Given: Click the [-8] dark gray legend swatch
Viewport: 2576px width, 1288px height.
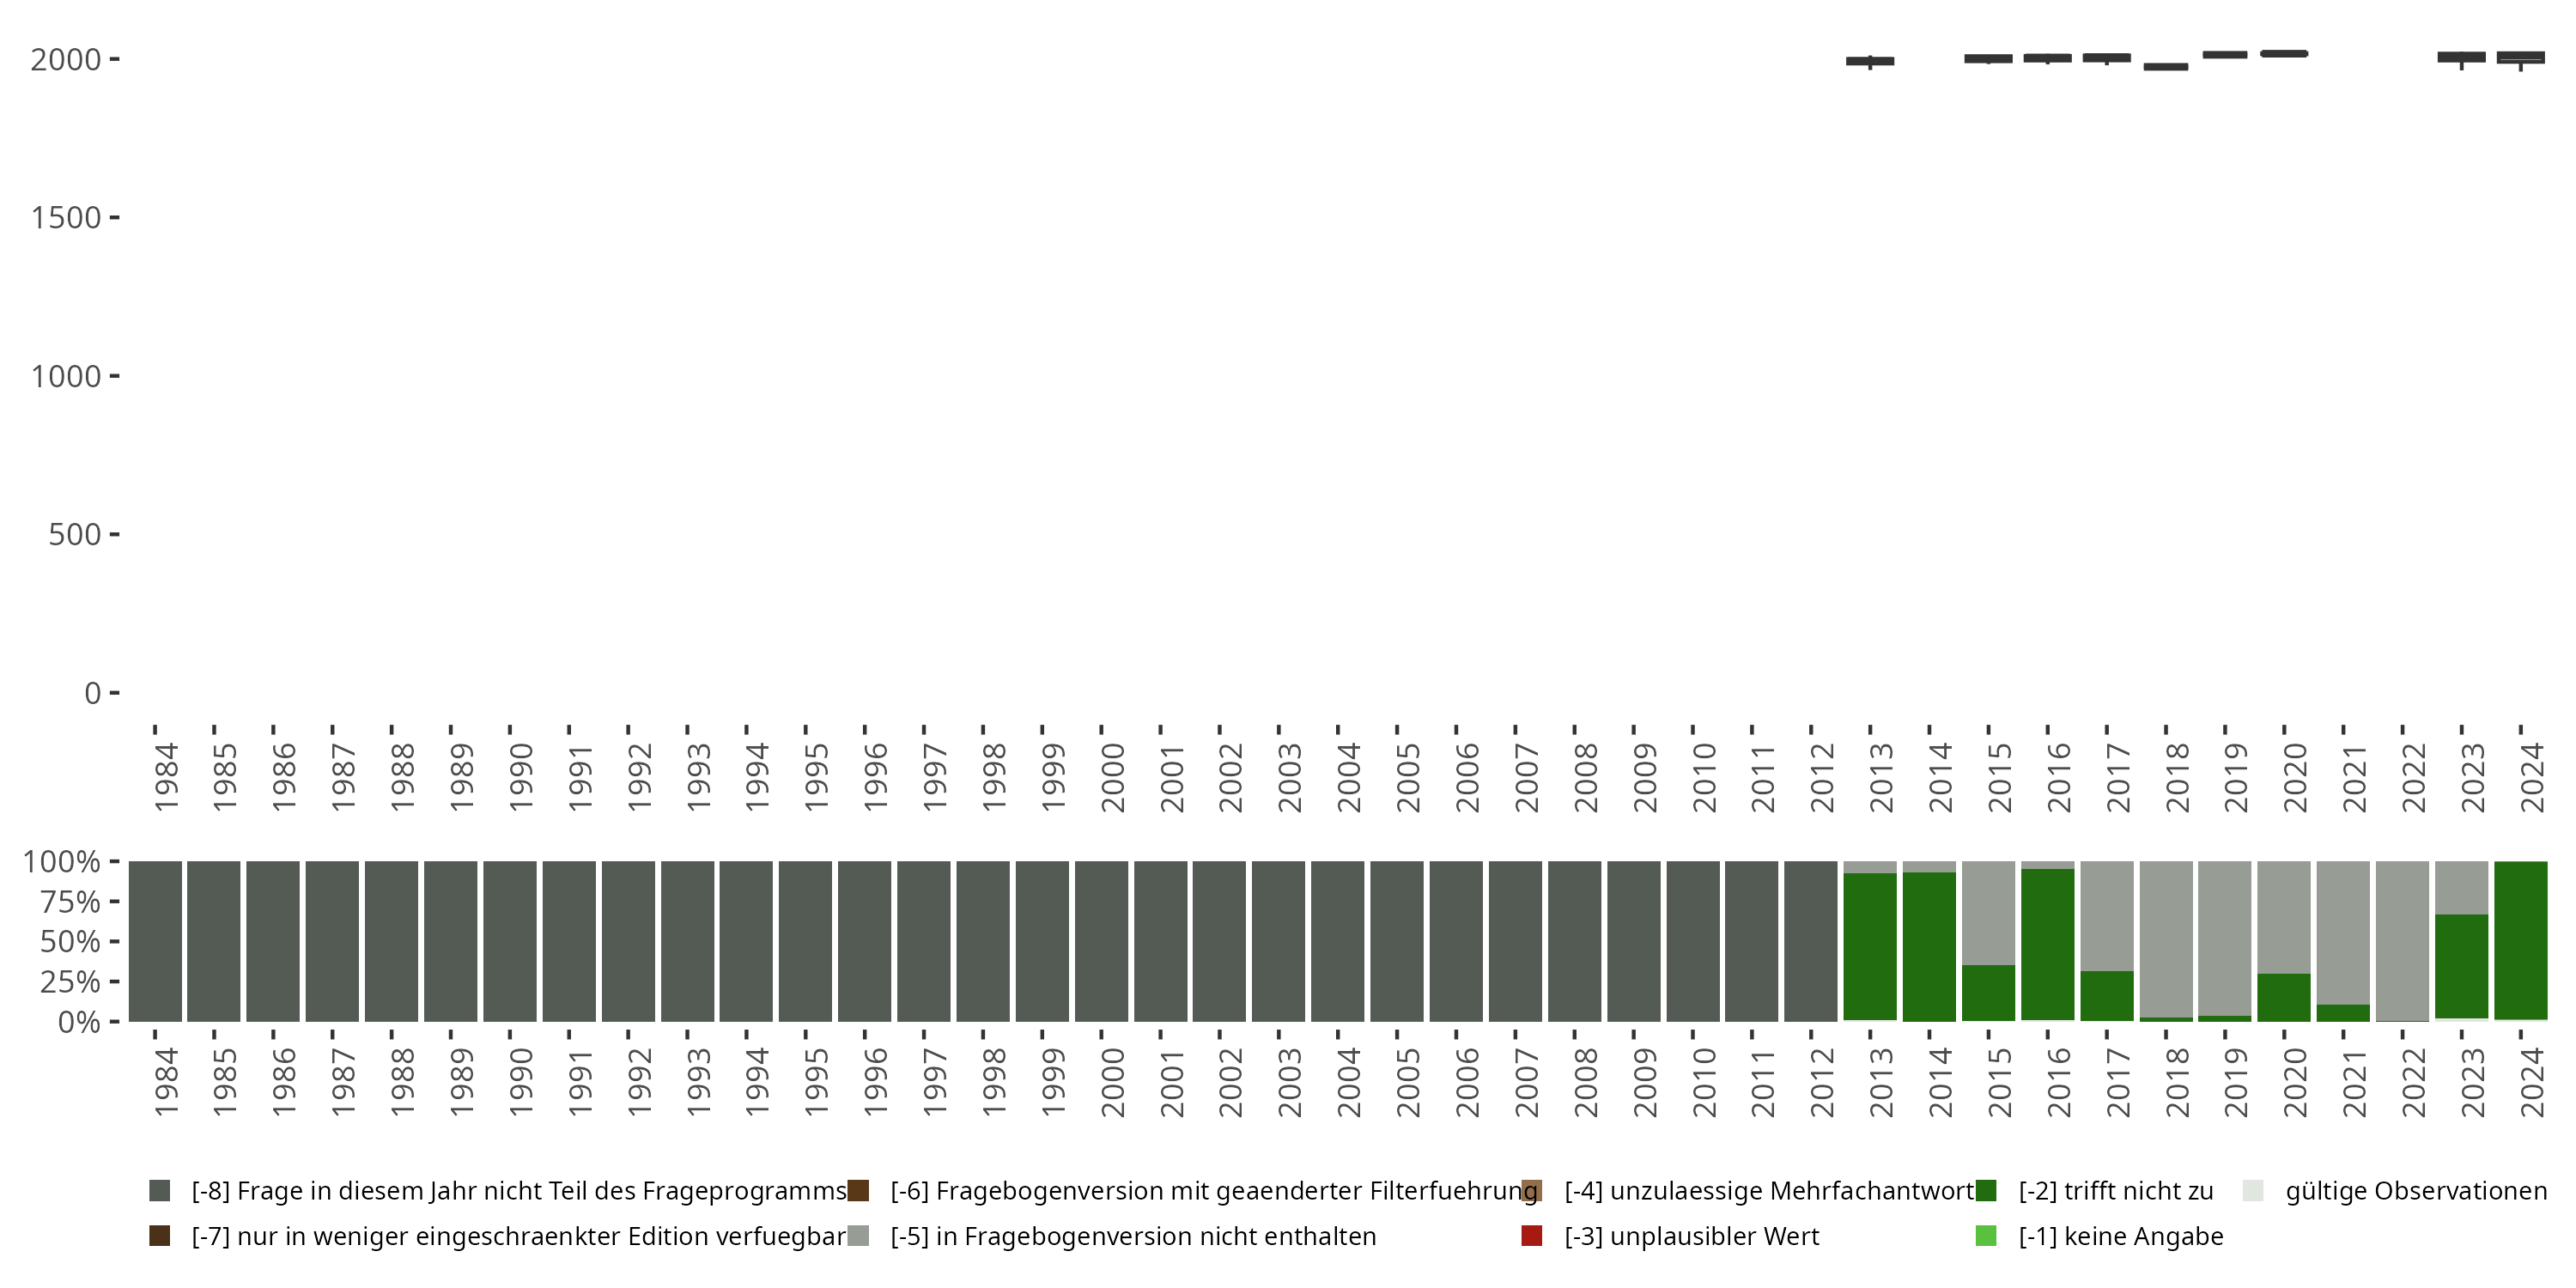Looking at the screenshot, I should [x=159, y=1190].
